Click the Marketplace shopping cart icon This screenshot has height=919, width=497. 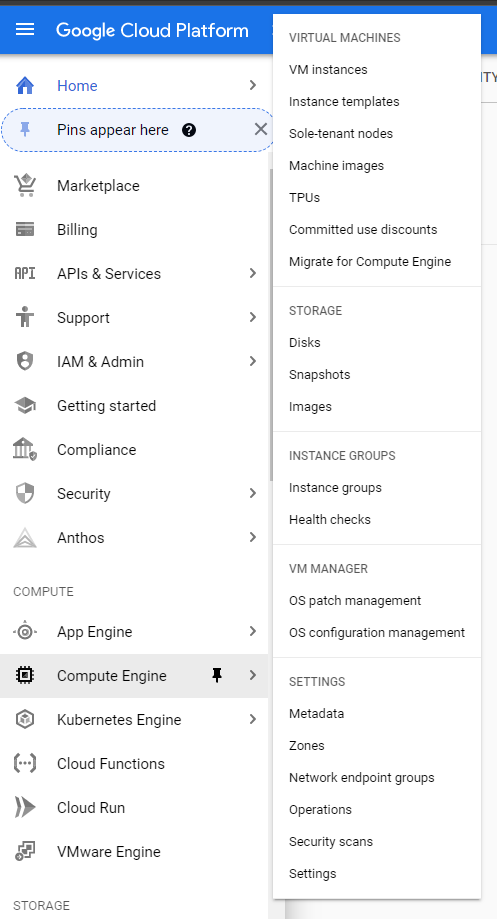click(25, 186)
